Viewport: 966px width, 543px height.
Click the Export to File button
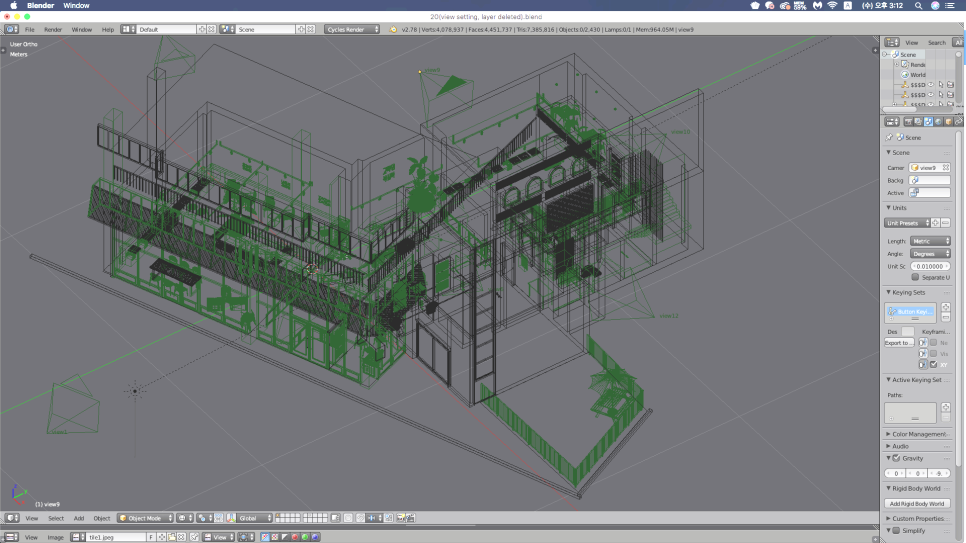[899, 343]
